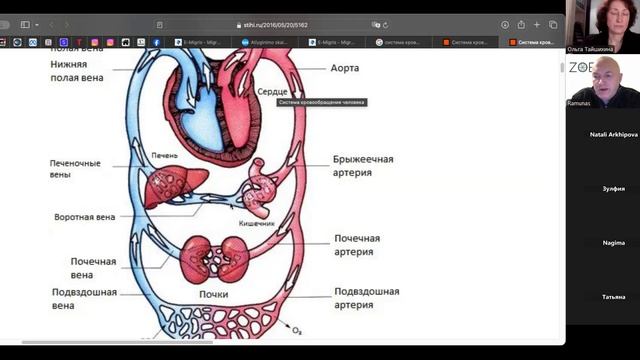Image resolution: width=640 pixels, height=360 pixels.
Task: Click the 'Подвздошная вена' label
Action: tap(84, 299)
